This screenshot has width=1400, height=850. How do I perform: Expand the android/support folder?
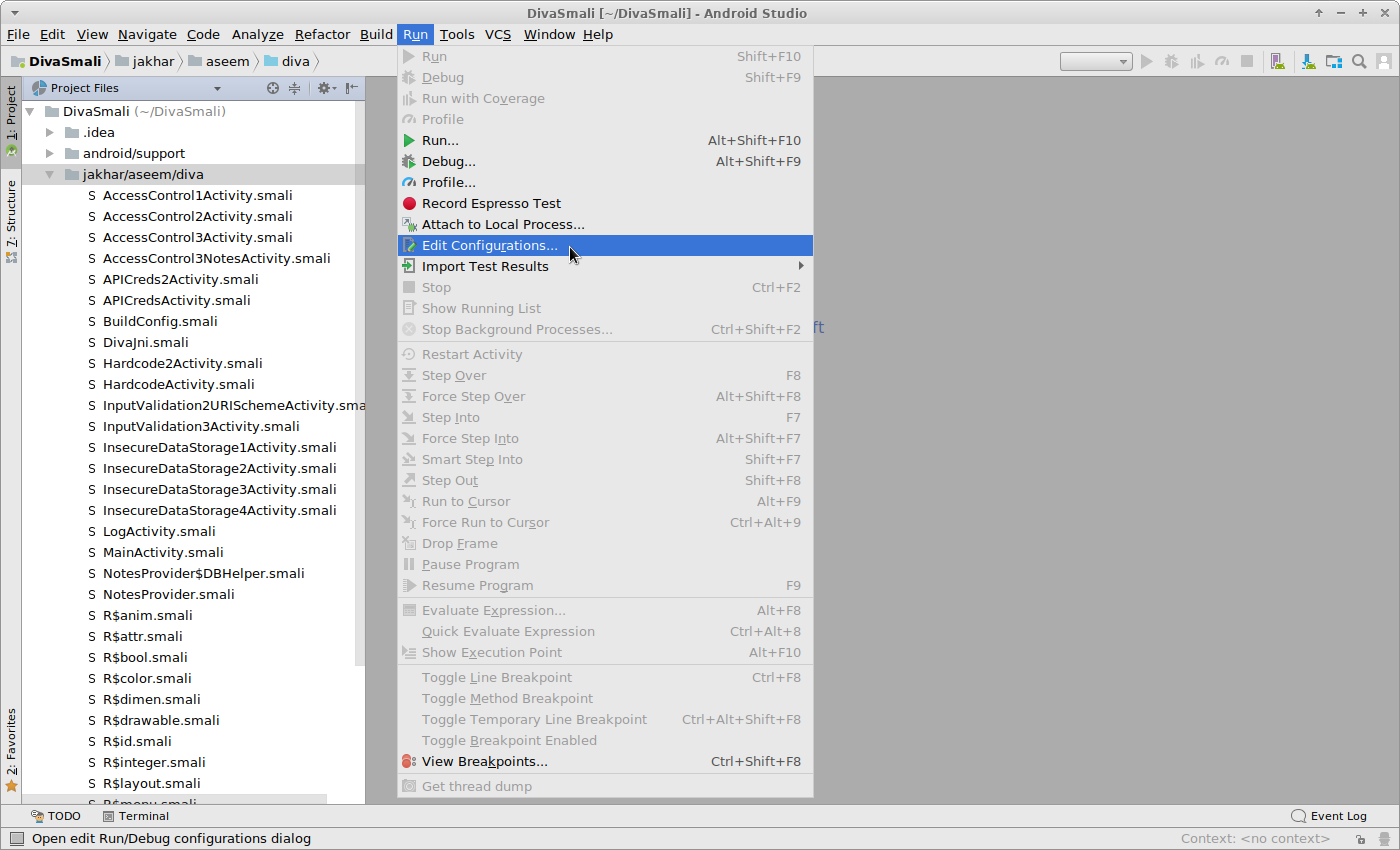[50, 153]
